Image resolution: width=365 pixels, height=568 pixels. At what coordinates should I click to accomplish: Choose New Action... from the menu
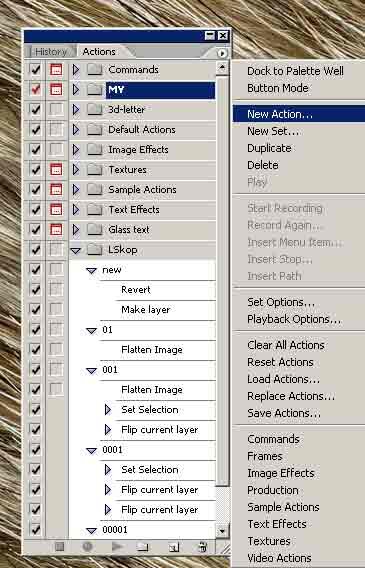(x=299, y=114)
